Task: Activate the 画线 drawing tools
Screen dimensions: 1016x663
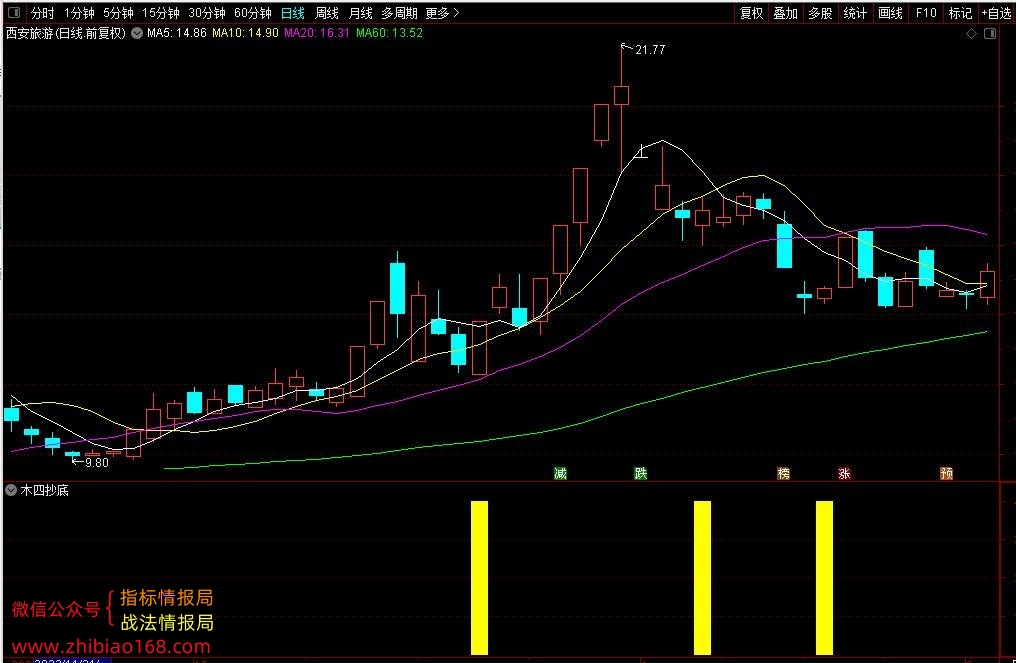Action: pyautogui.click(x=890, y=13)
